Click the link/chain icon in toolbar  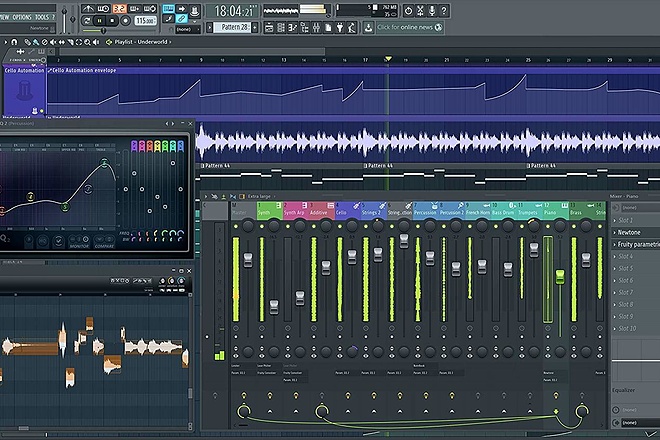coord(181,19)
